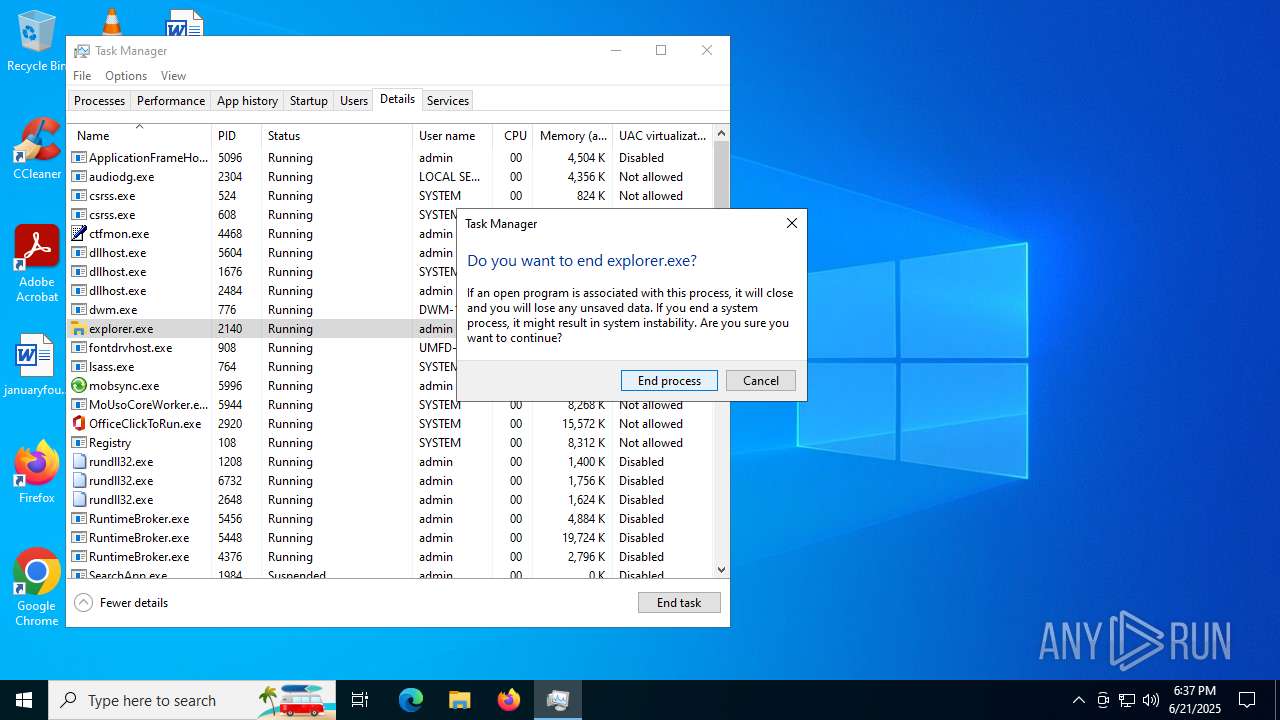This screenshot has height=720, width=1280.
Task: Open Firefox desktop shortcut
Action: (37, 472)
